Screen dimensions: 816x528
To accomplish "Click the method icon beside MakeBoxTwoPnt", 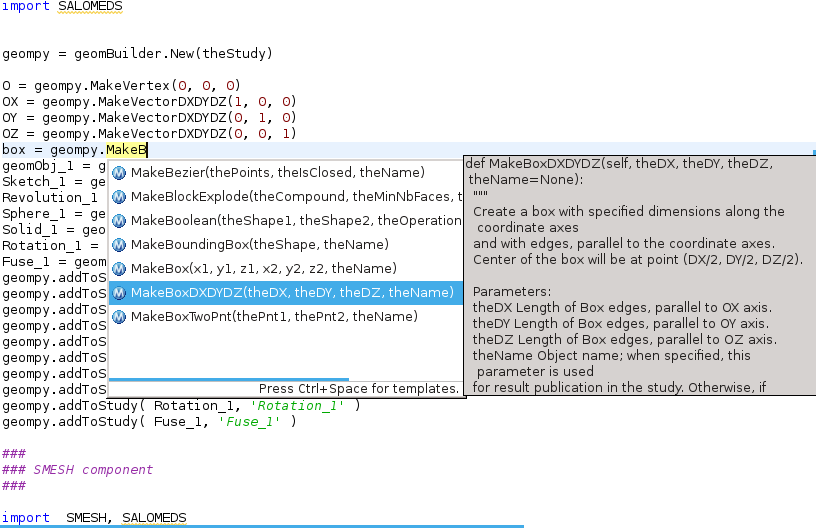I will 119,317.
